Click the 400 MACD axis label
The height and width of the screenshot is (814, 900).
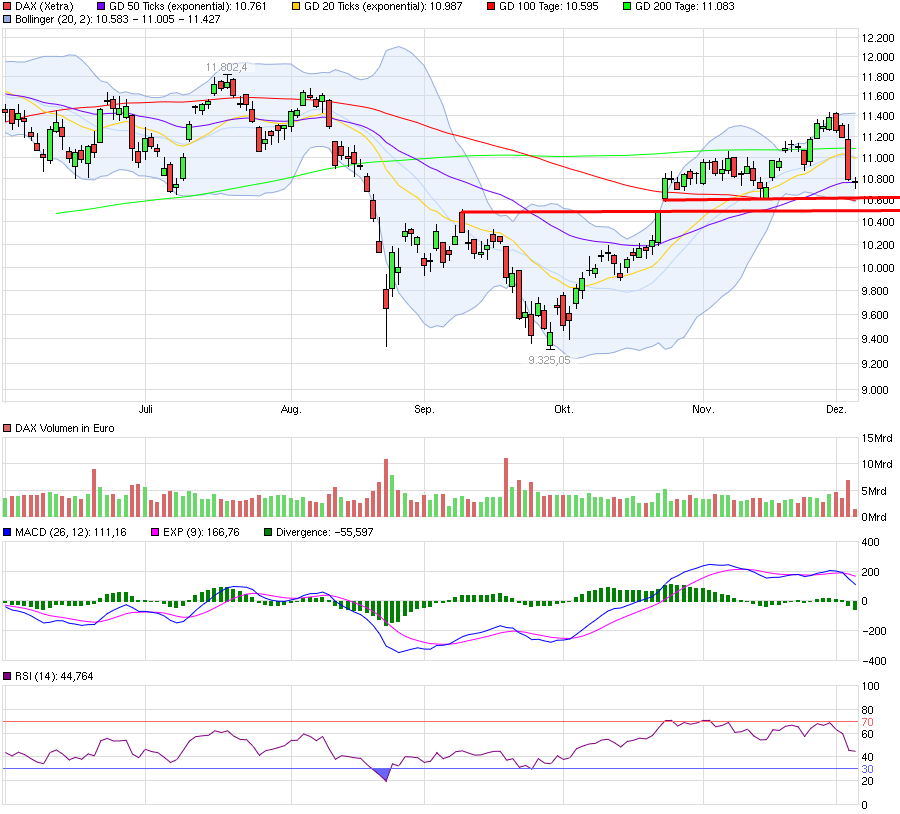point(871,542)
